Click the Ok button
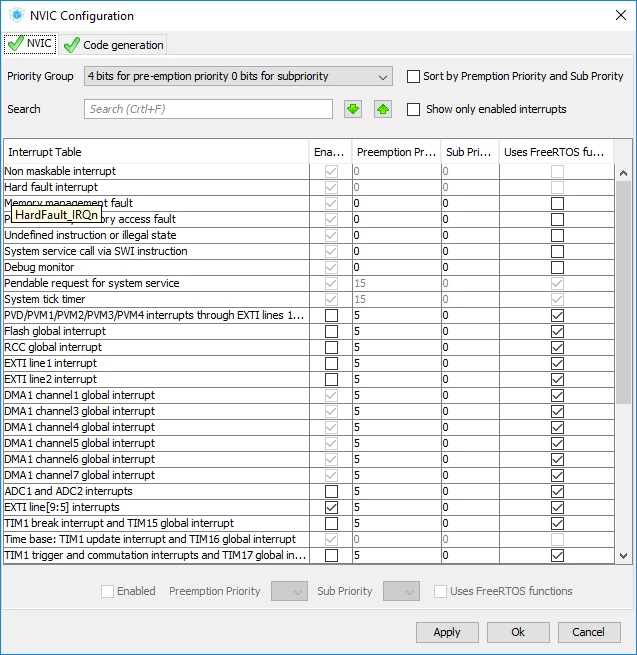The width and height of the screenshot is (637, 655). coord(518,632)
